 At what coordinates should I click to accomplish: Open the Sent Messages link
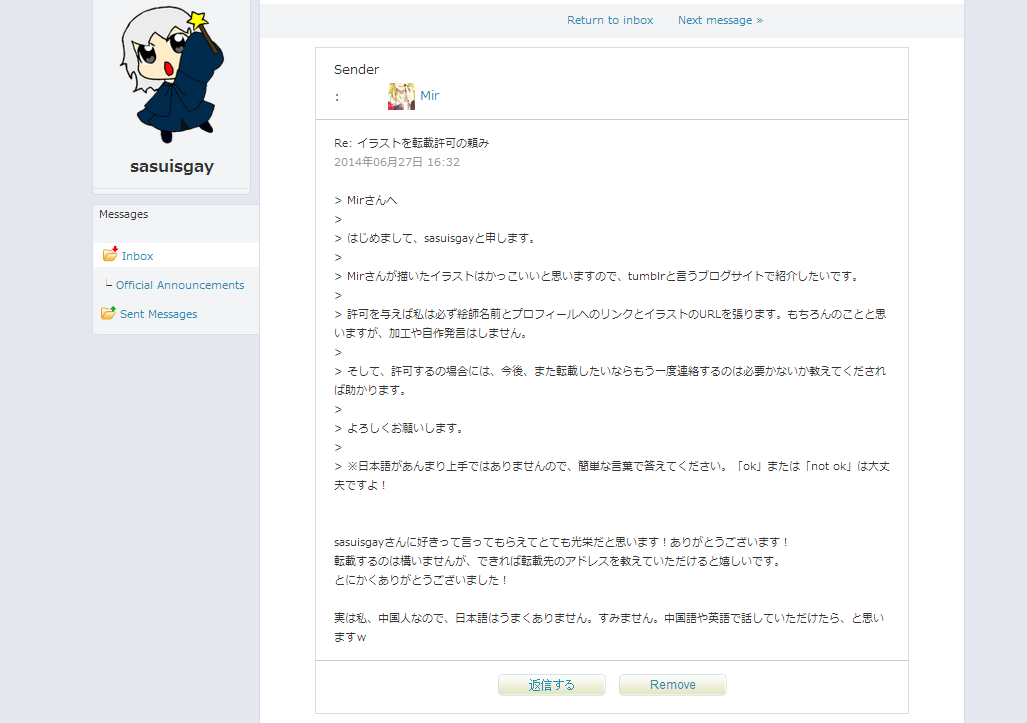click(159, 314)
